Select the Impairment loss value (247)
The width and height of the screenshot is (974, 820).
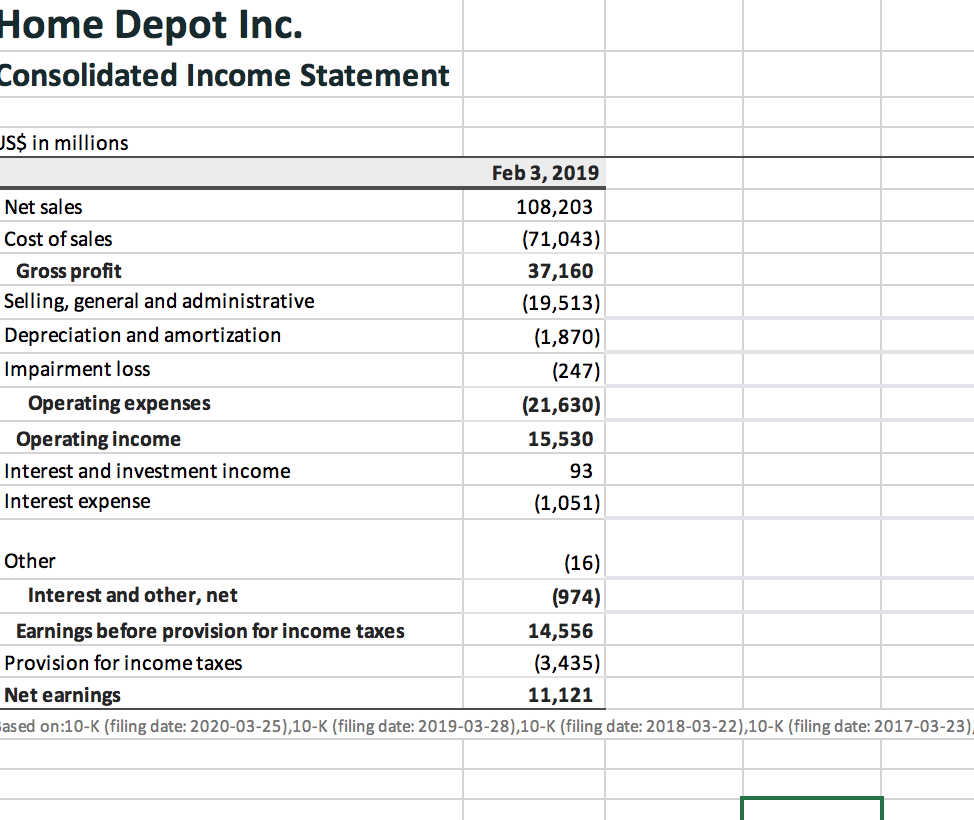point(534,370)
